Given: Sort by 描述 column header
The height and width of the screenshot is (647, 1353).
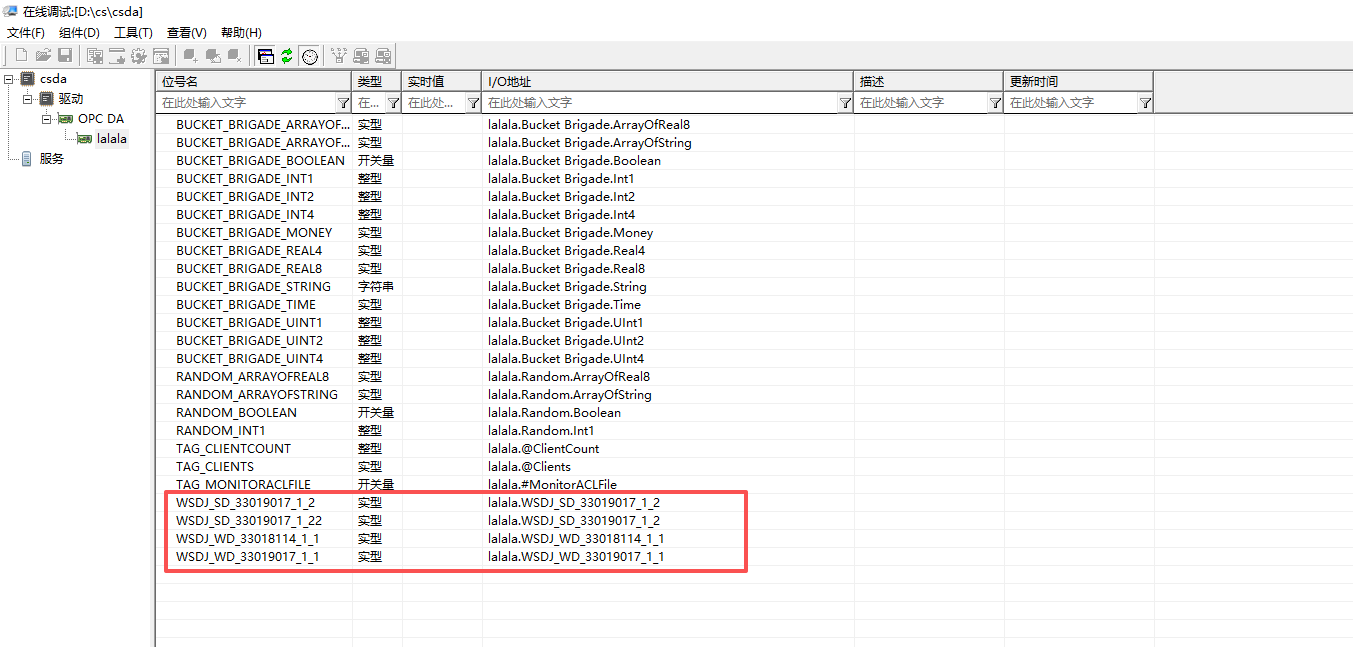Looking at the screenshot, I should 929,82.
